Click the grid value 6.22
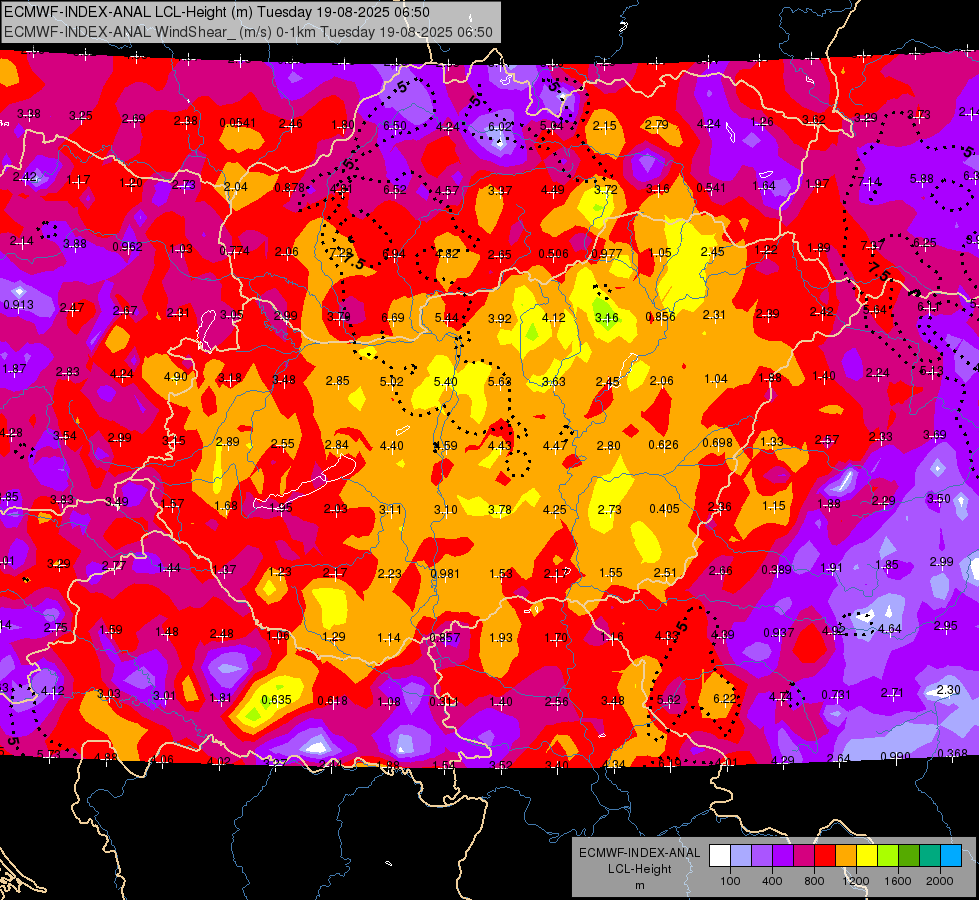Image resolution: width=979 pixels, height=900 pixels. pos(724,698)
